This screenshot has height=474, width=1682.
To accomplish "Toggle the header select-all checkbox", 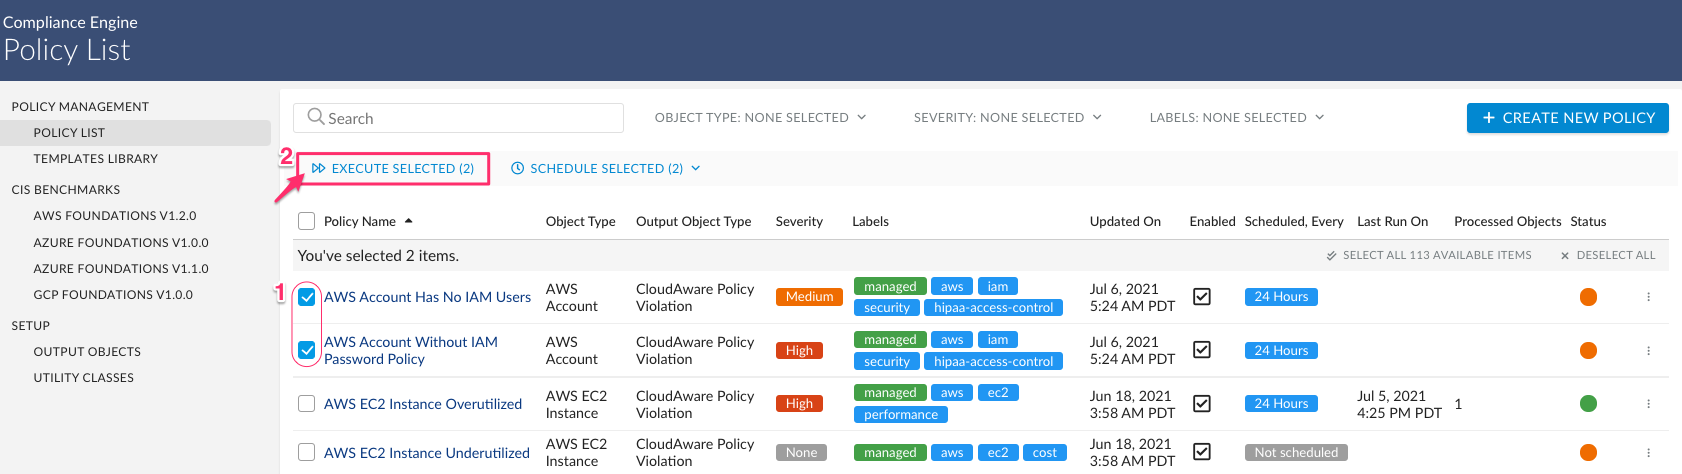I will click(x=307, y=221).
